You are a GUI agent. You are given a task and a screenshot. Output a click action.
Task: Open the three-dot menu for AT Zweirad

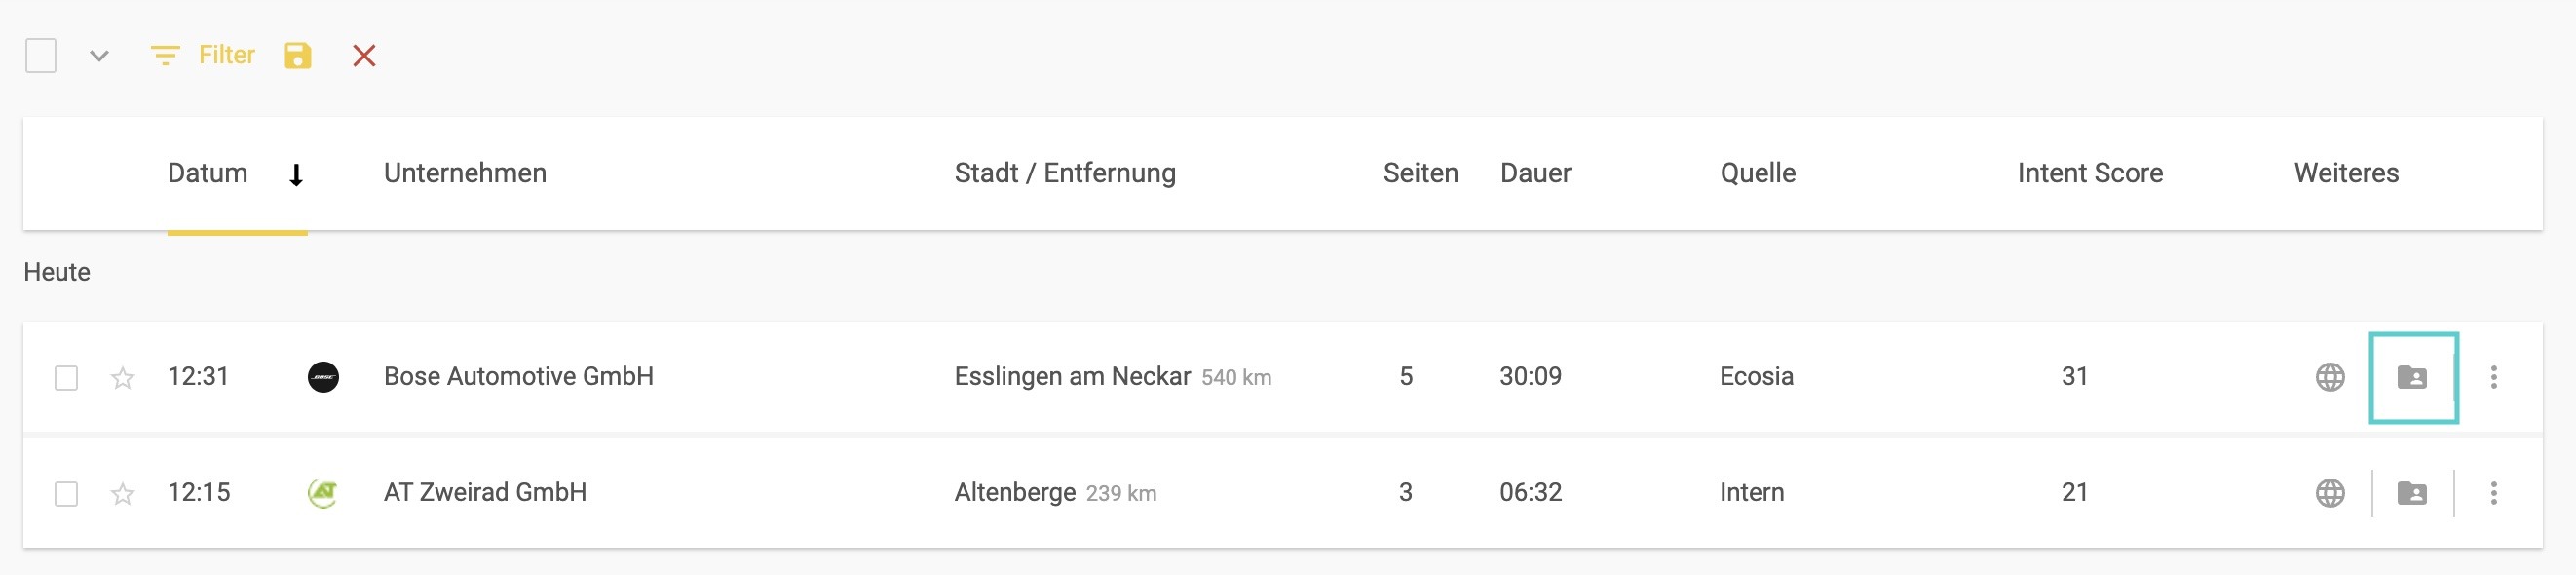[2493, 493]
